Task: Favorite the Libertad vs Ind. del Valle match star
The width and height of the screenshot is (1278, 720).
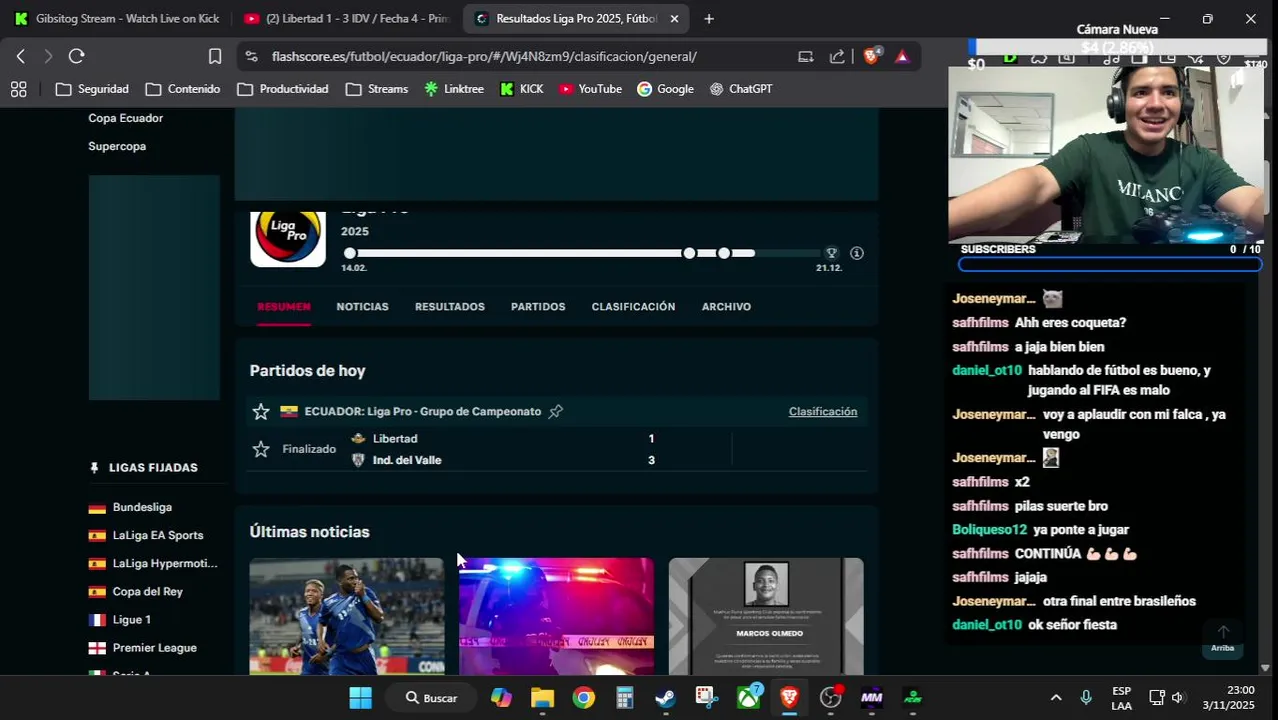Action: (x=261, y=449)
